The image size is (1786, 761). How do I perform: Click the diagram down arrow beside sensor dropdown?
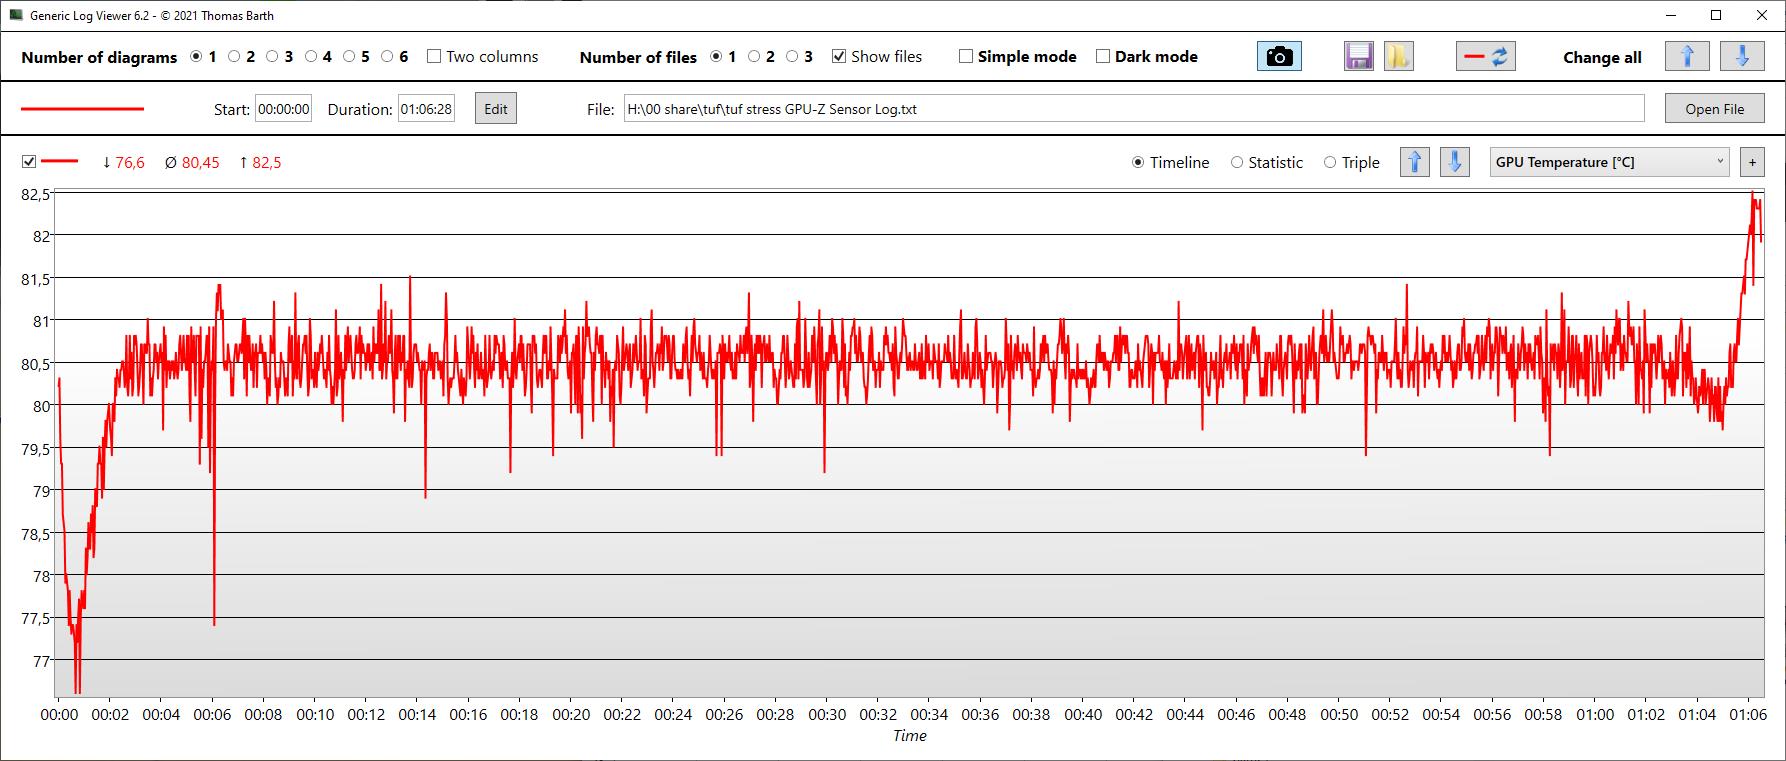(x=1454, y=162)
